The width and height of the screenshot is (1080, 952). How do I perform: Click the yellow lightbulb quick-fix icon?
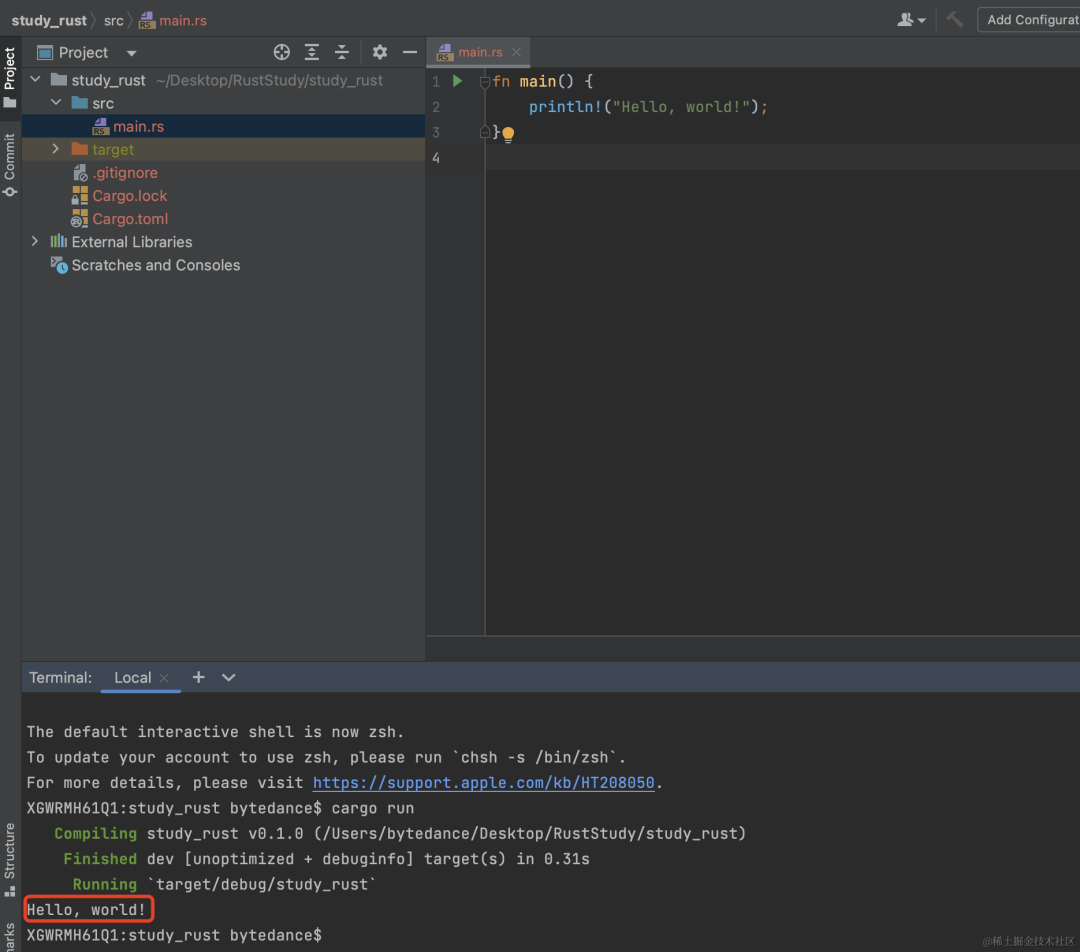[508, 134]
